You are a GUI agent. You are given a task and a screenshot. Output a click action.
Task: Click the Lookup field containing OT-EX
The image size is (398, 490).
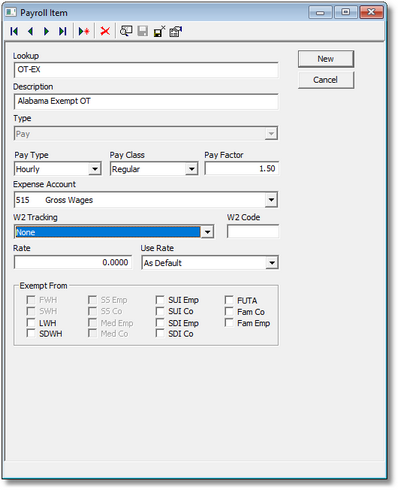(x=146, y=70)
